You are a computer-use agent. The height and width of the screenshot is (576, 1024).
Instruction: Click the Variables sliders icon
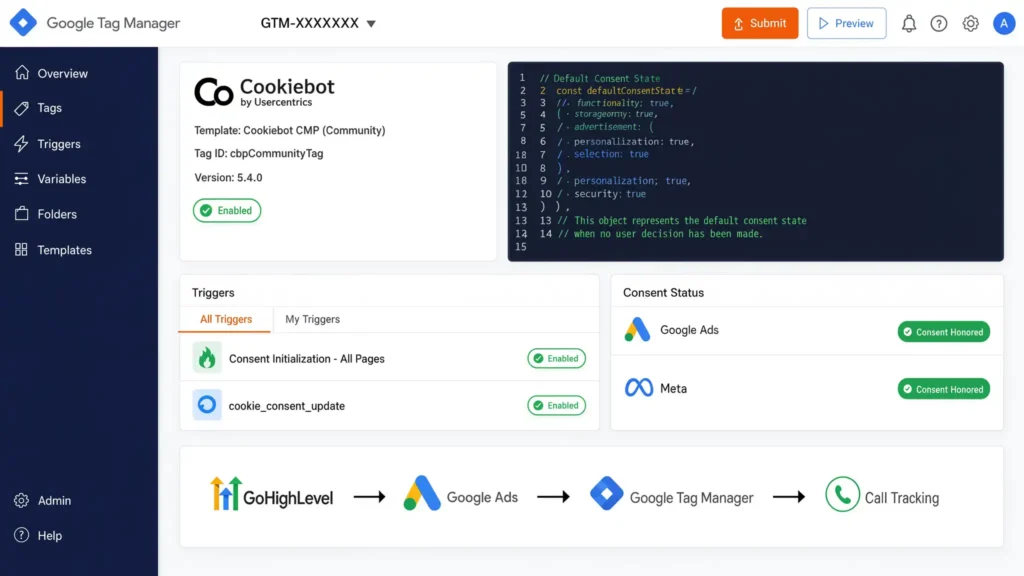22,179
